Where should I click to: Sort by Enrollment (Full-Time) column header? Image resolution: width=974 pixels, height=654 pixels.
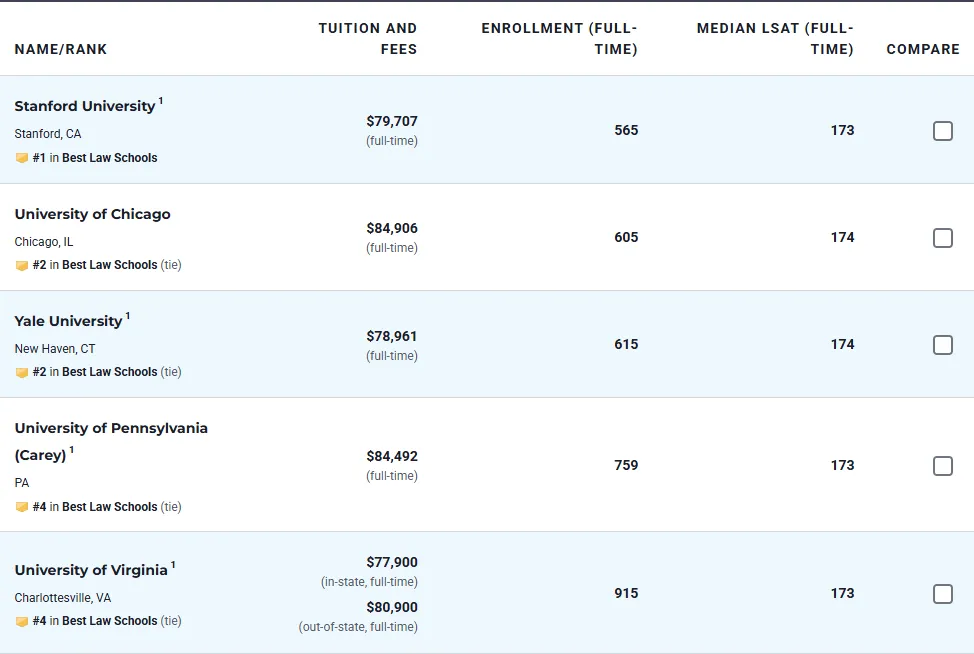coord(559,38)
